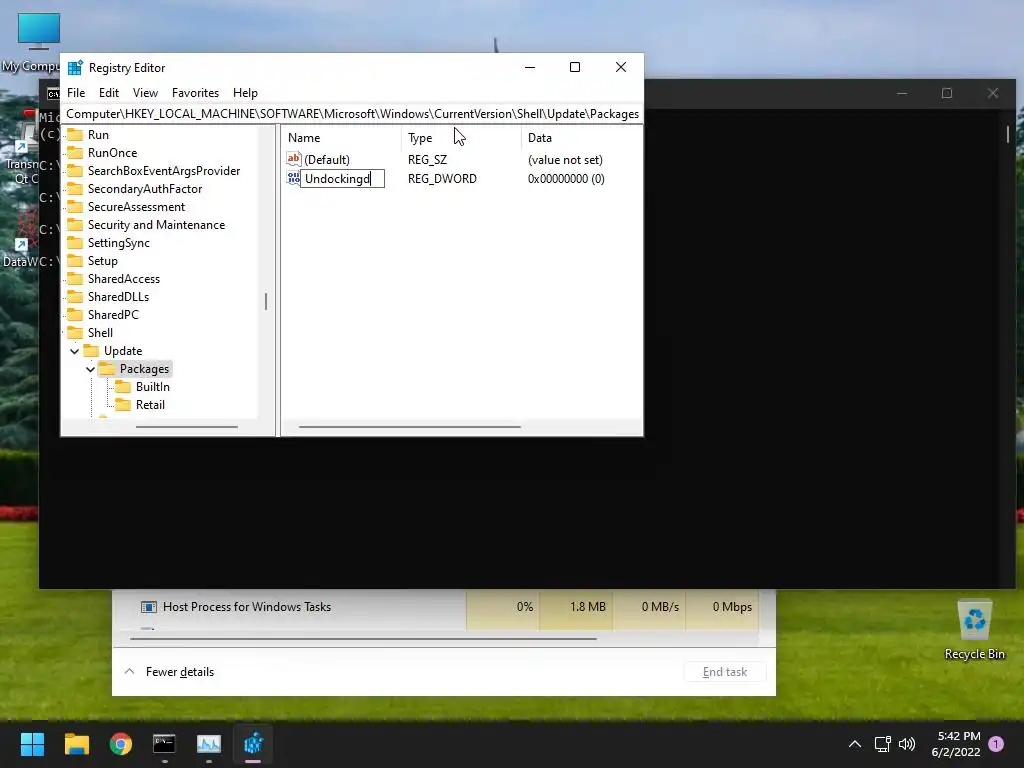The width and height of the screenshot is (1024, 768).
Task: Open the network status tray icon
Action: click(x=883, y=744)
